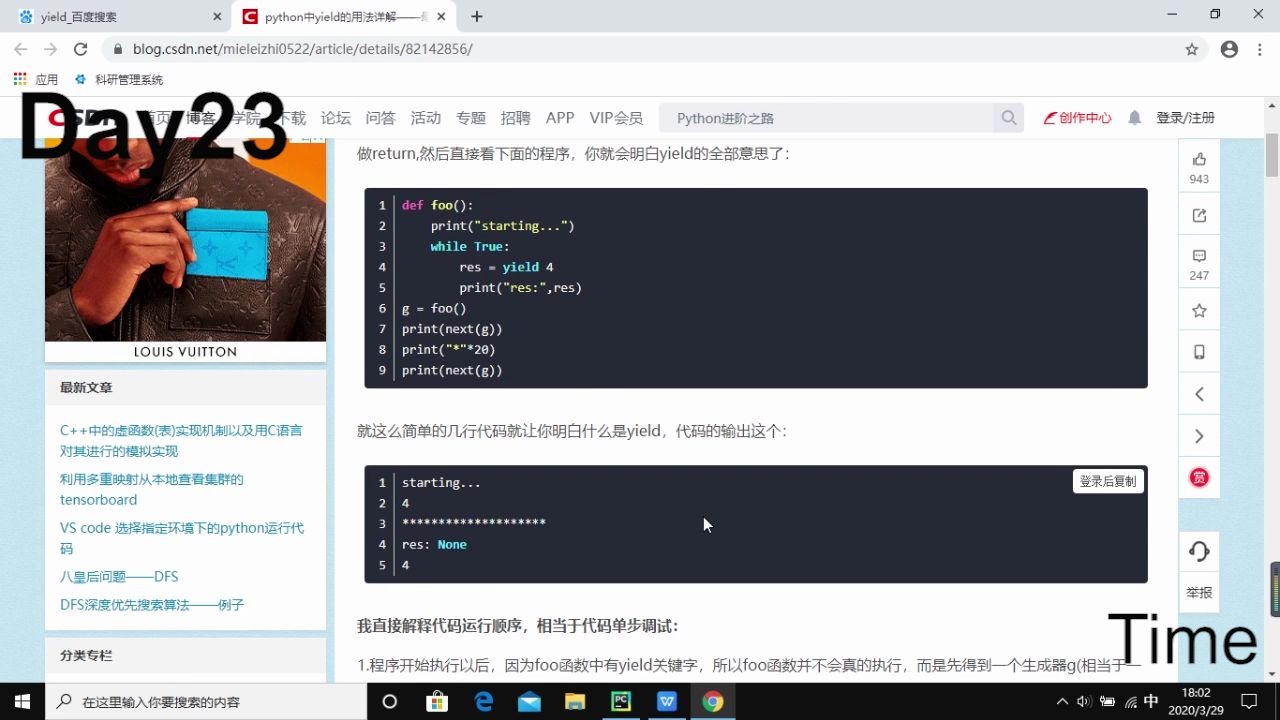Click the previous article arrow chevron
Screen dimensions: 1280x720
click(1198, 394)
